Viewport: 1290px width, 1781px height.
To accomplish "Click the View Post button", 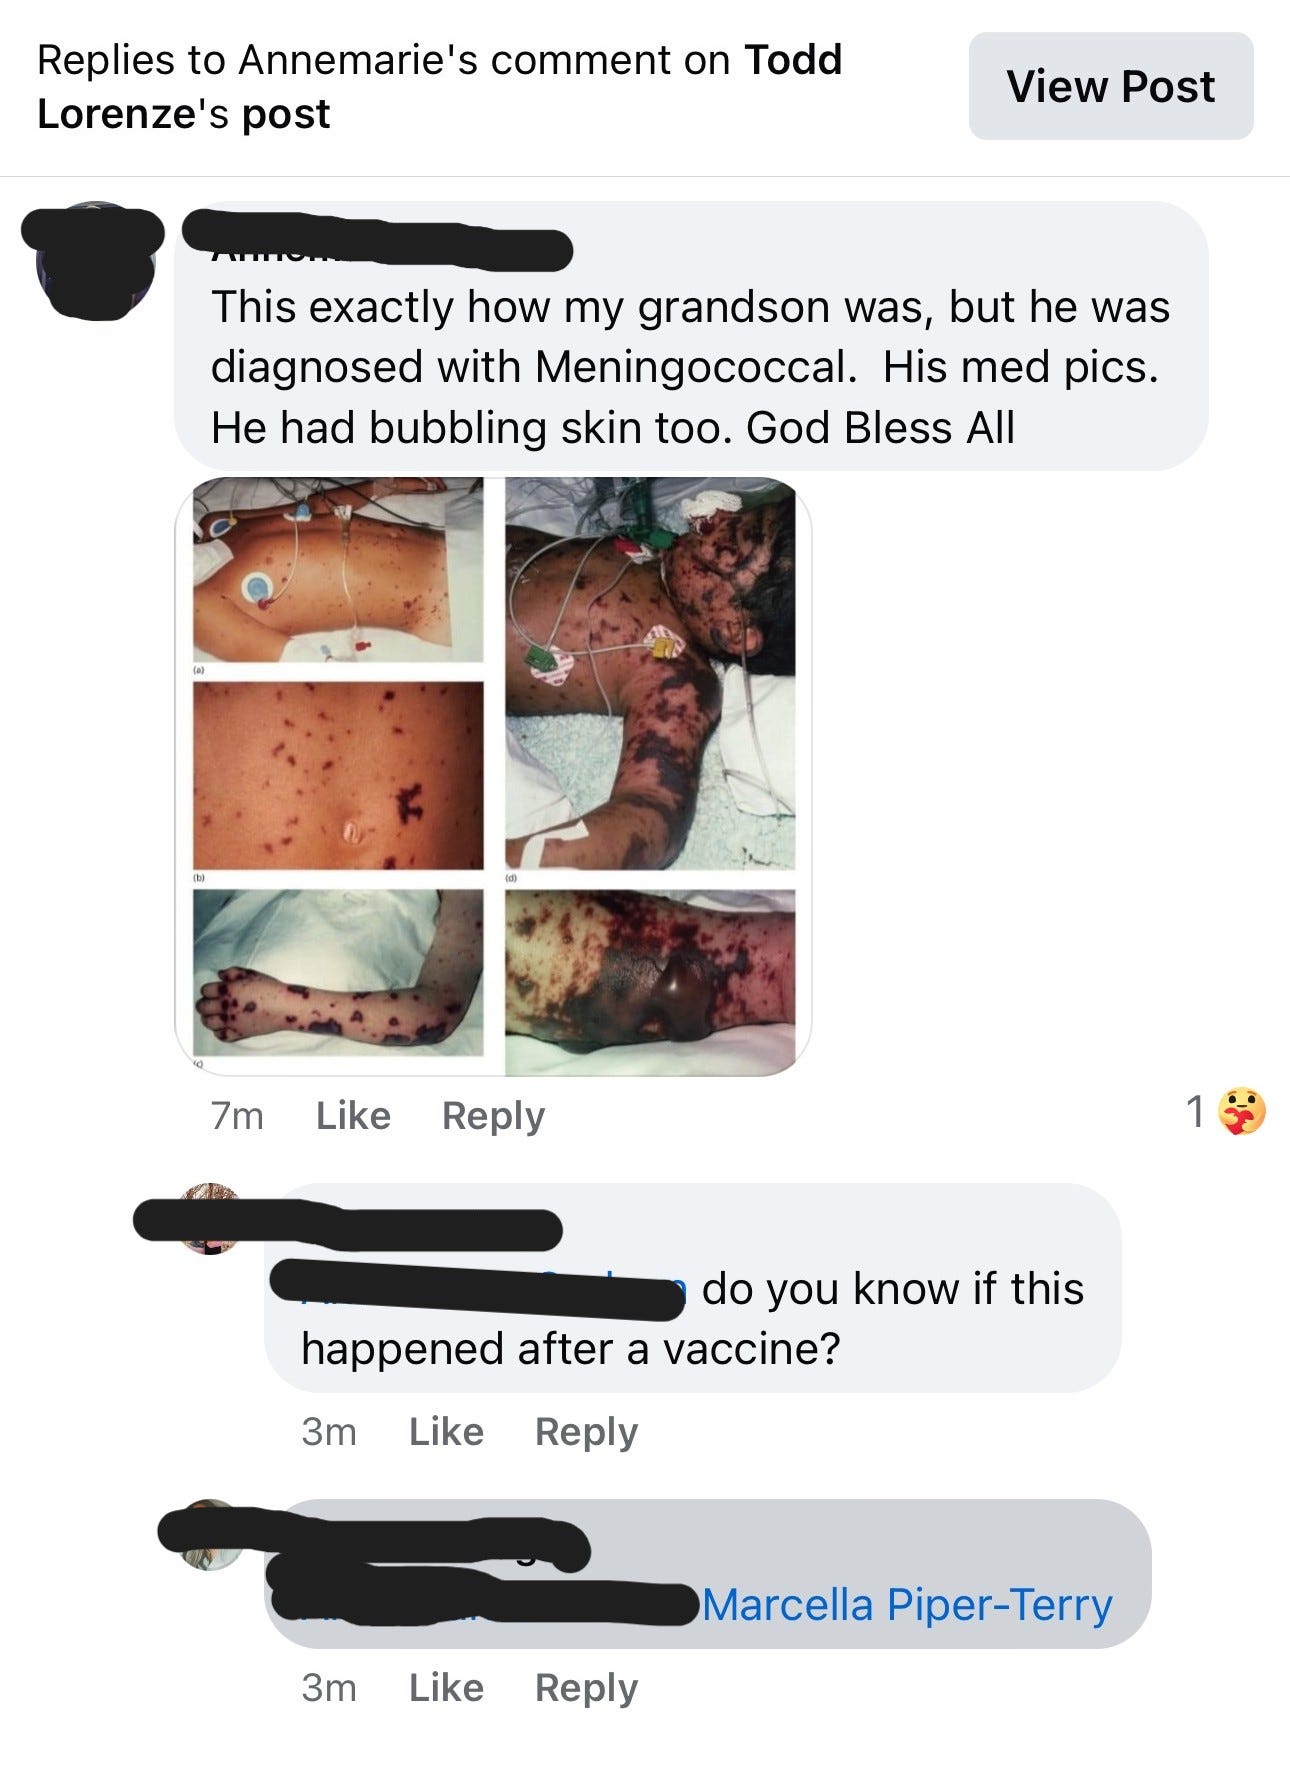I will click(x=1110, y=86).
